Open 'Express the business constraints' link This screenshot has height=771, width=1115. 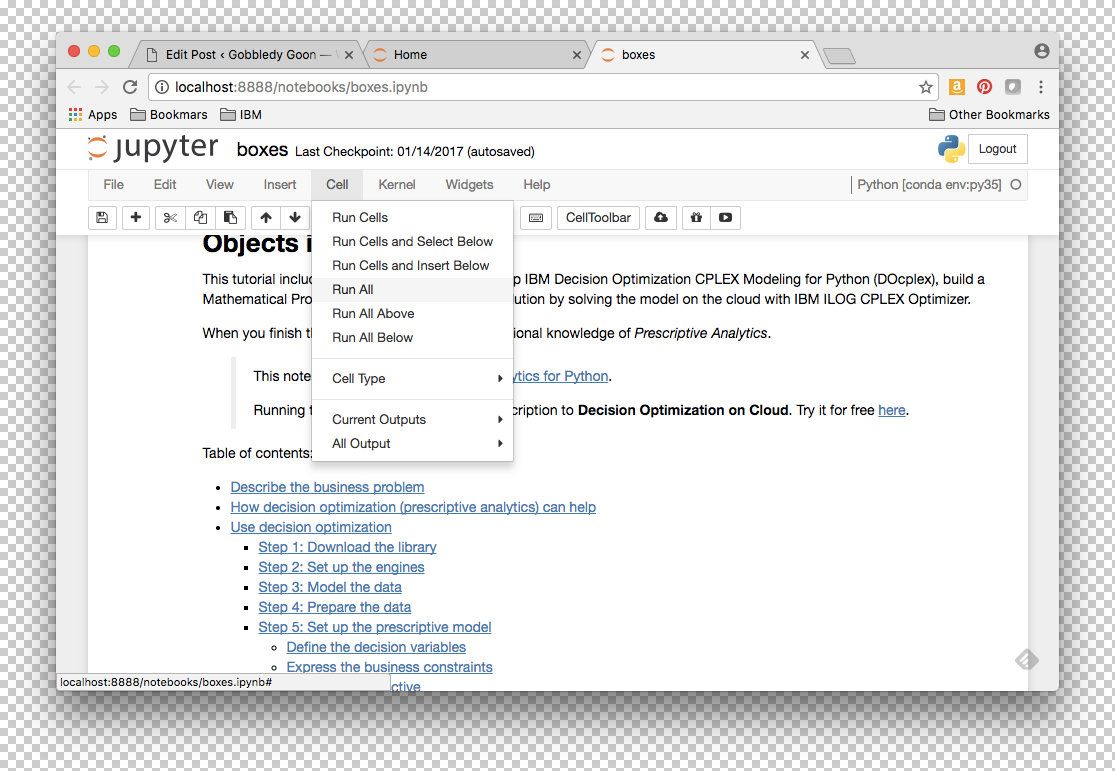(390, 667)
